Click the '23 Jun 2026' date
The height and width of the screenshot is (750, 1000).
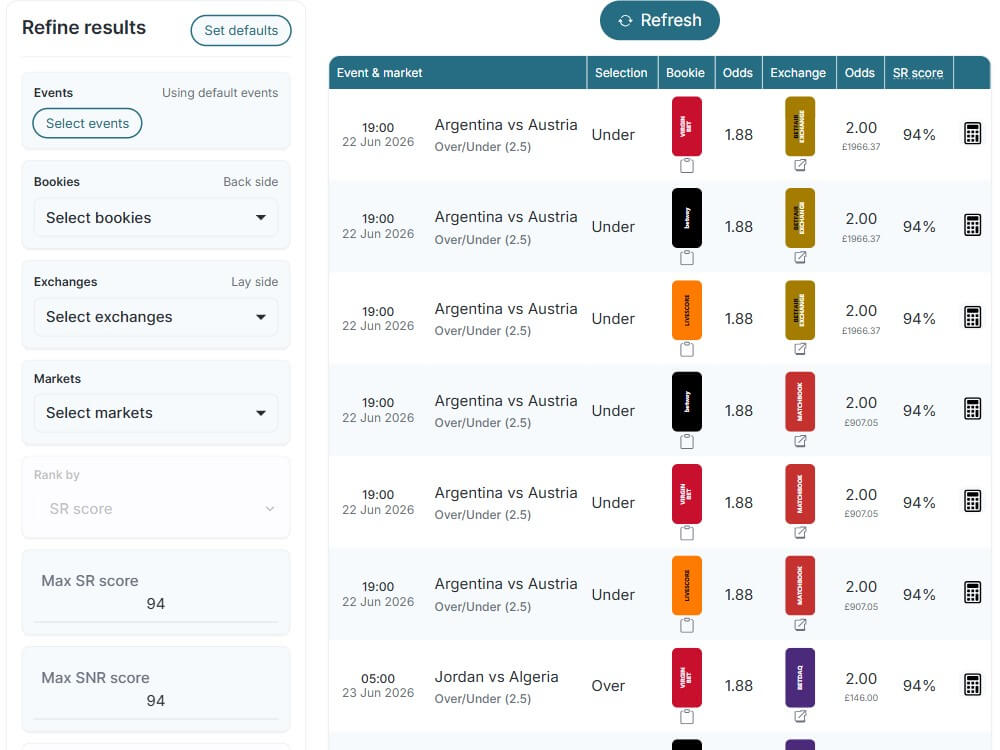pos(378,693)
